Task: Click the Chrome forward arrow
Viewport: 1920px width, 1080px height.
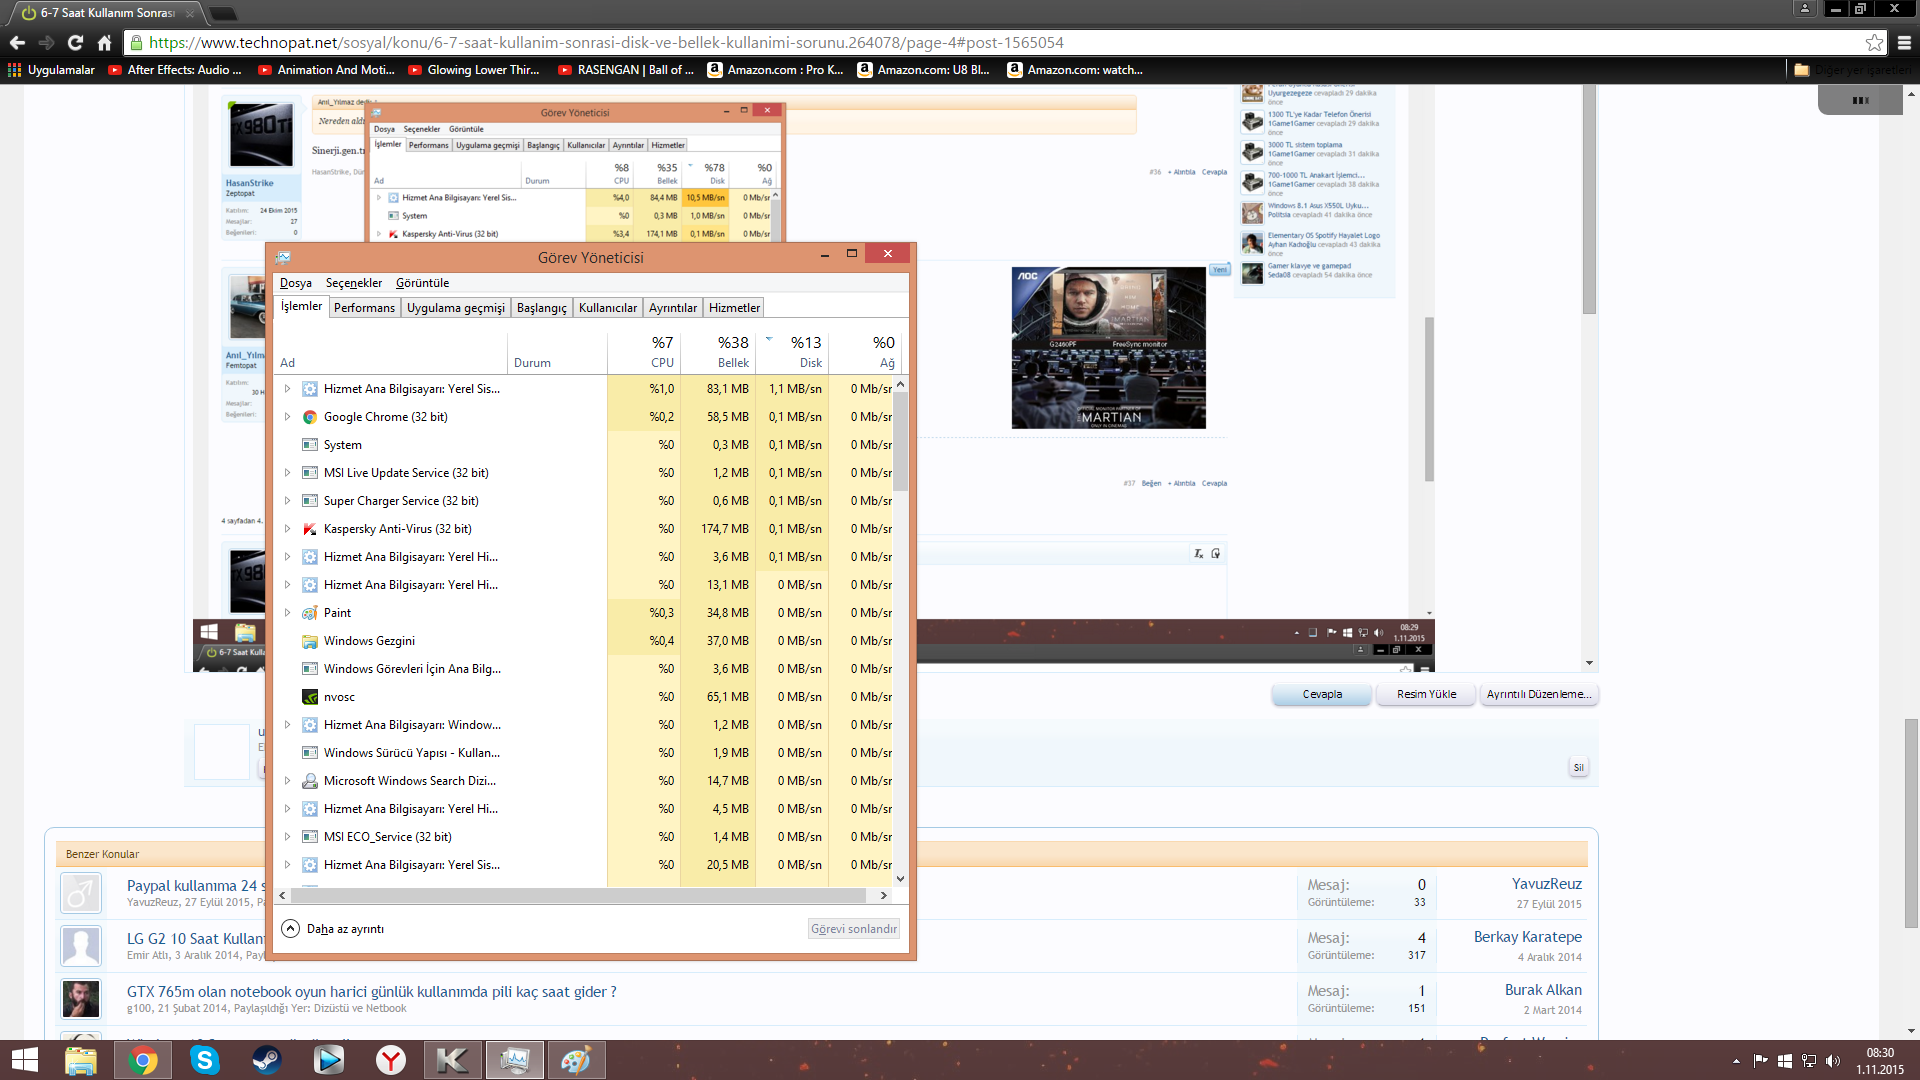Action: pos(46,43)
